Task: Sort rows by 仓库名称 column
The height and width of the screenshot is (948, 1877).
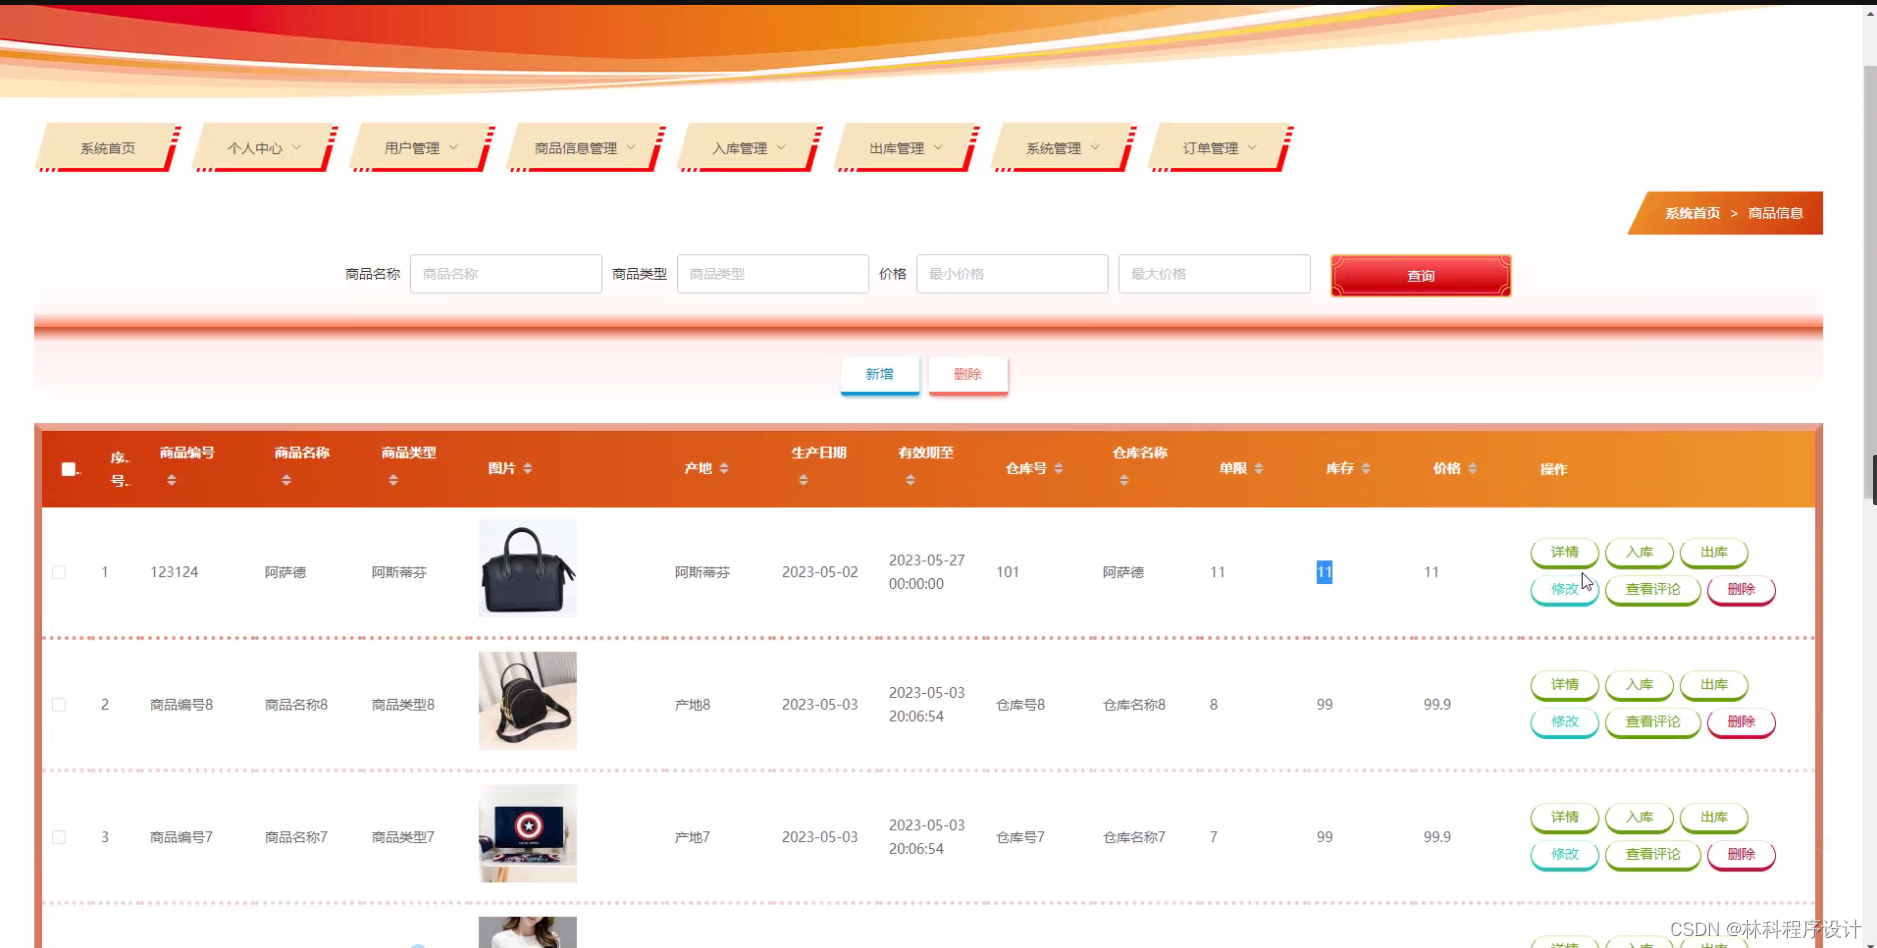Action: 1125,479
